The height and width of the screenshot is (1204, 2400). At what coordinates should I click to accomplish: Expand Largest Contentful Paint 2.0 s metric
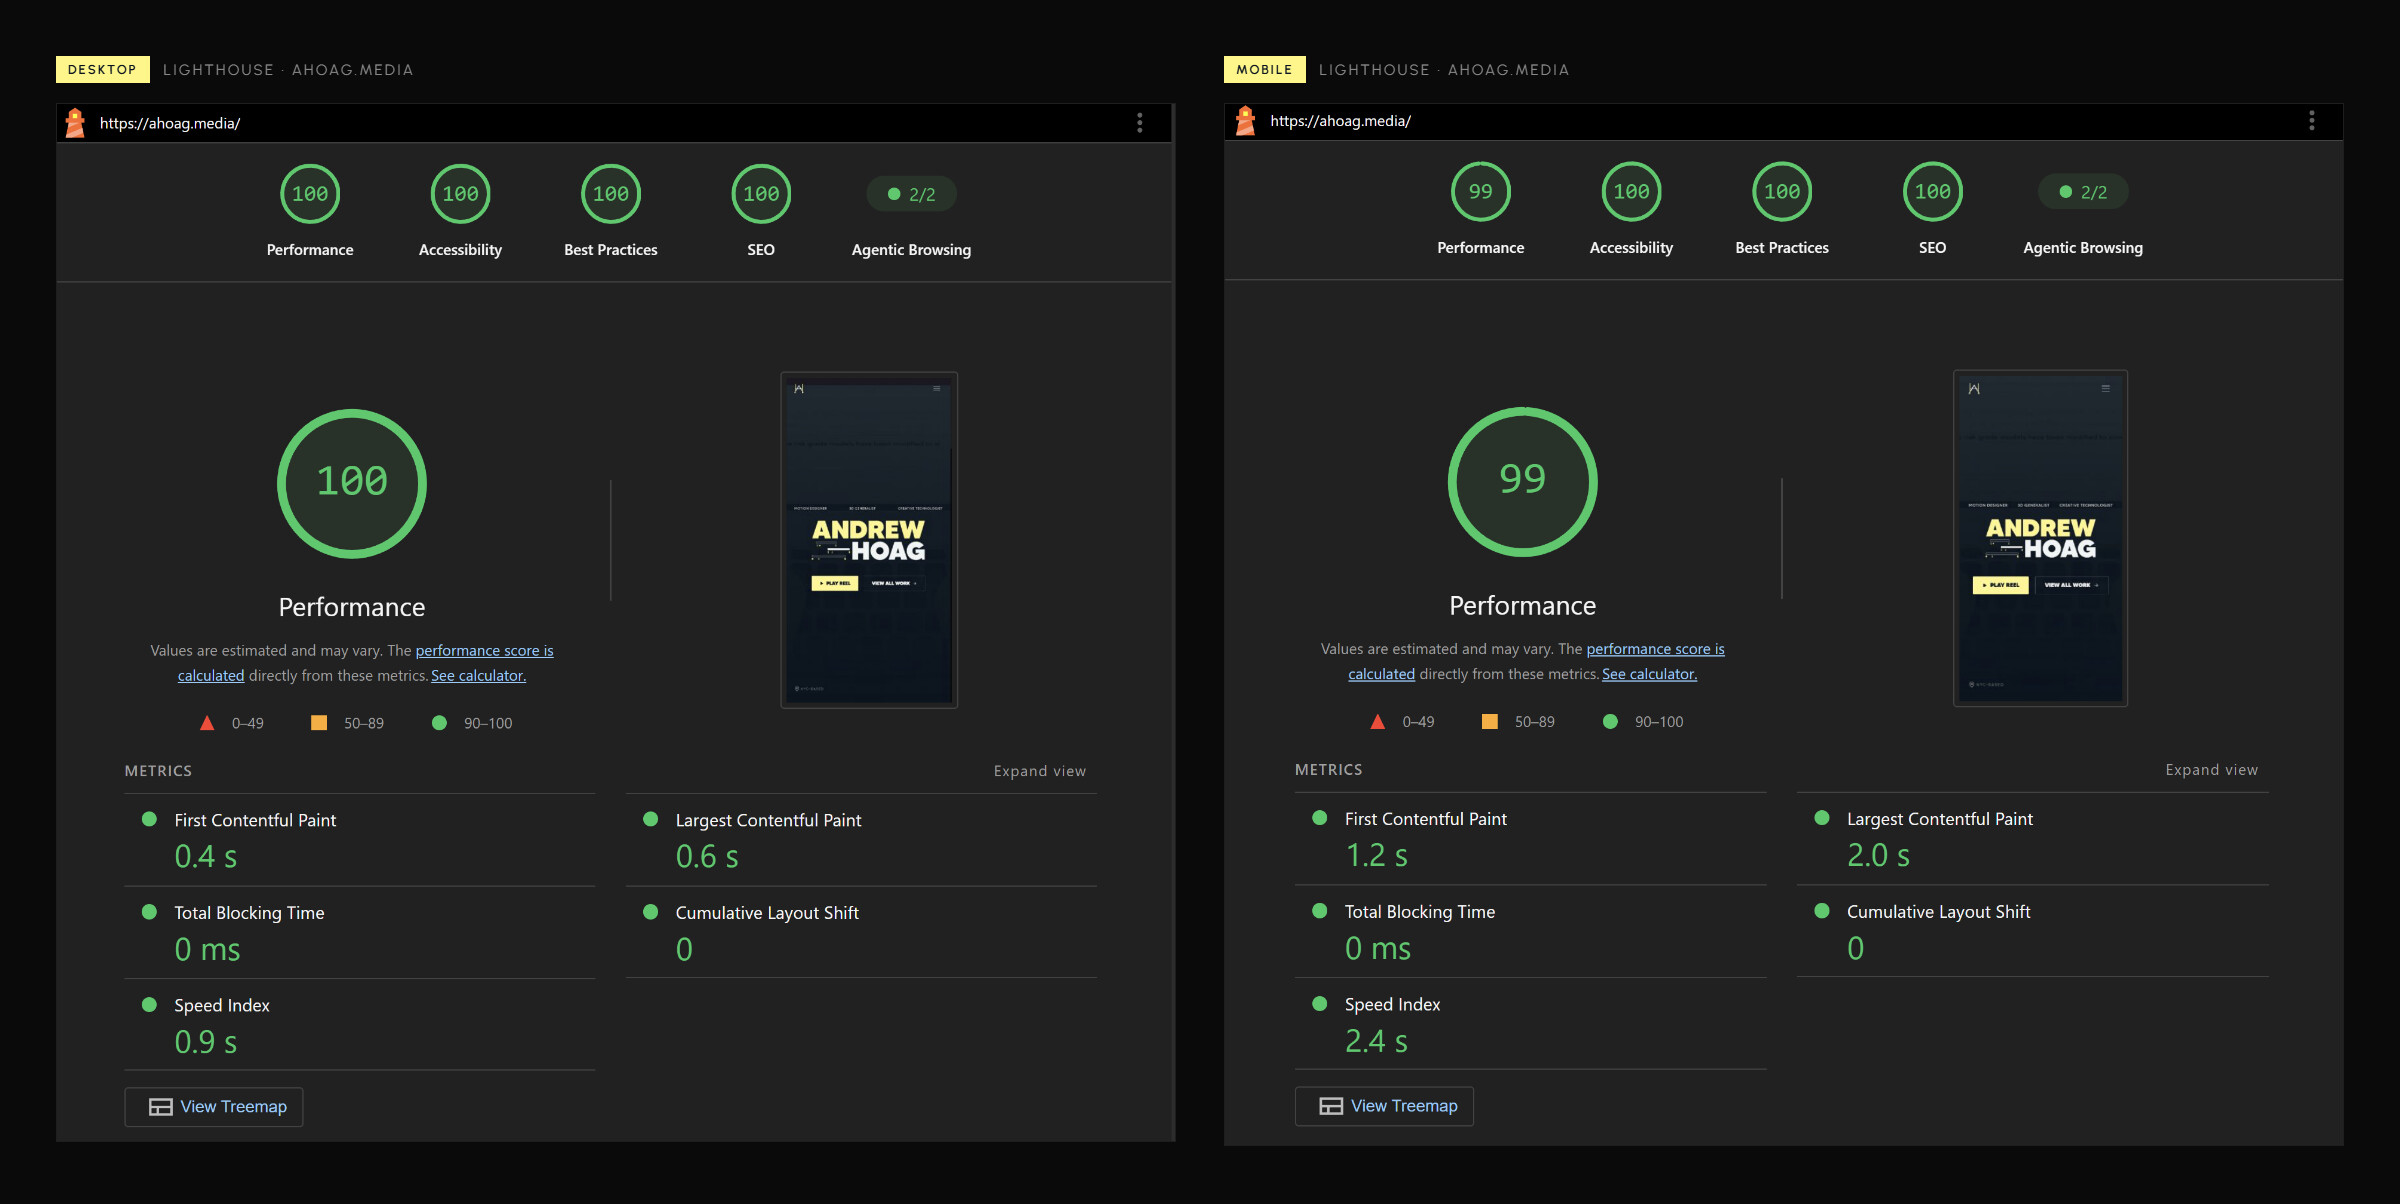click(2033, 839)
